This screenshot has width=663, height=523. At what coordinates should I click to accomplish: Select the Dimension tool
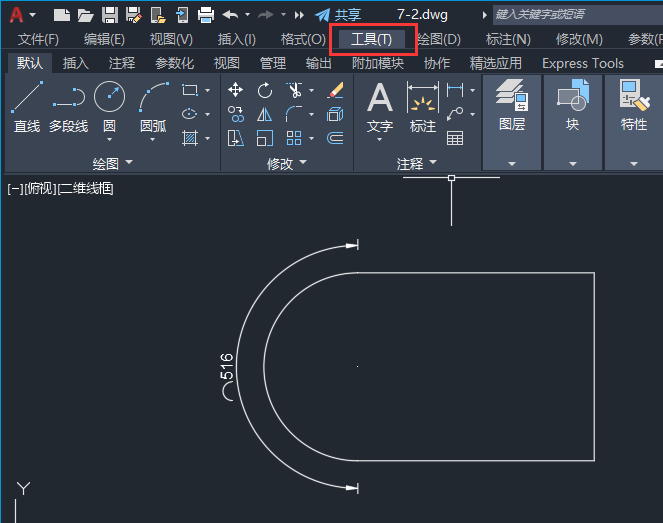(422, 107)
